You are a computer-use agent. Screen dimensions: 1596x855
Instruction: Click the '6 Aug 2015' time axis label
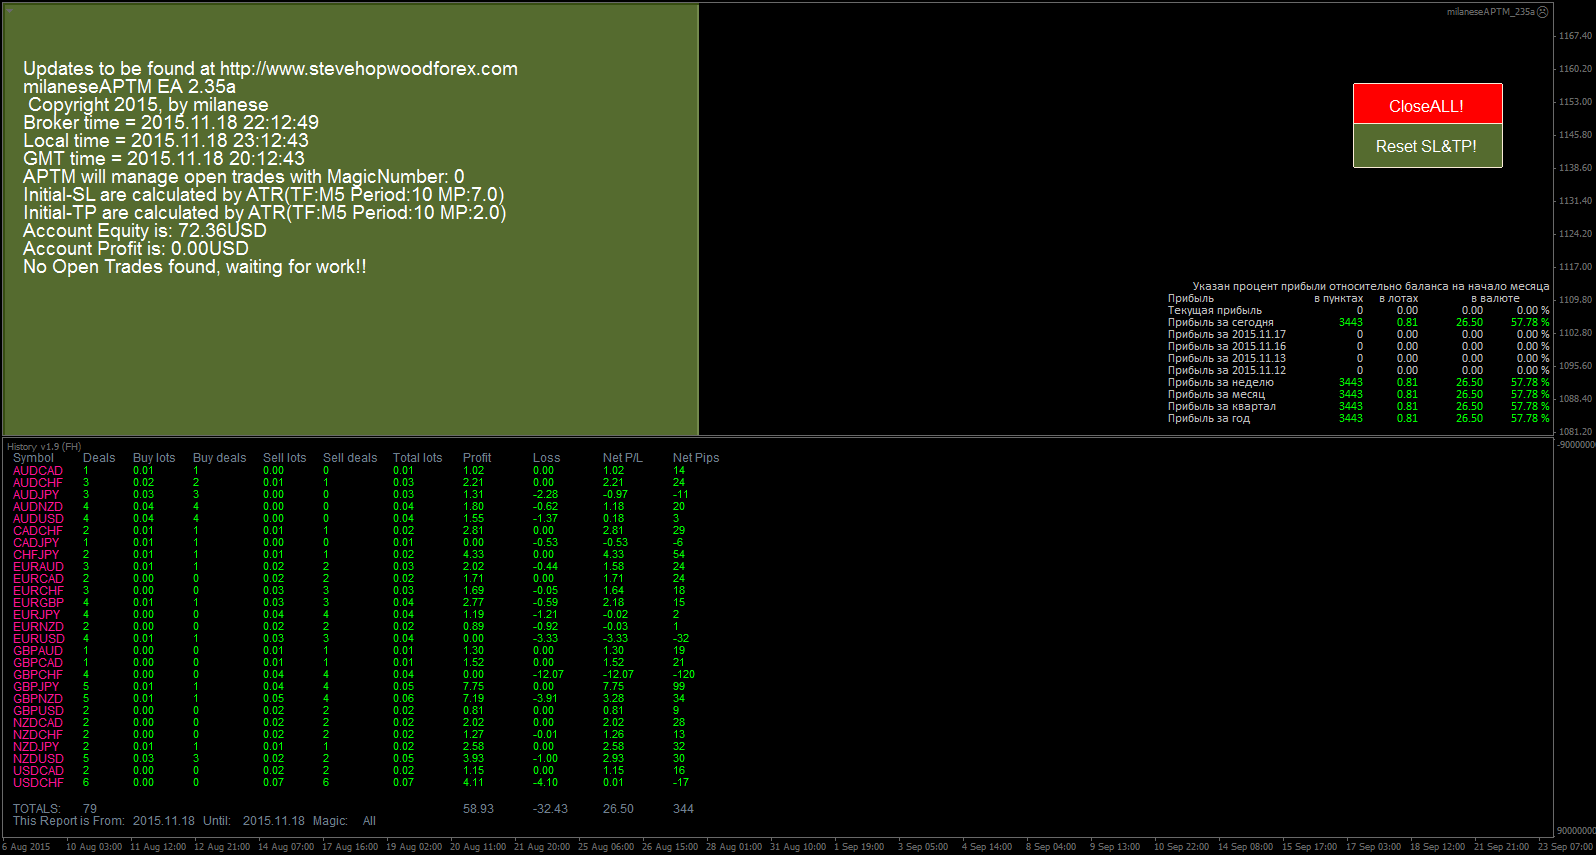click(26, 847)
